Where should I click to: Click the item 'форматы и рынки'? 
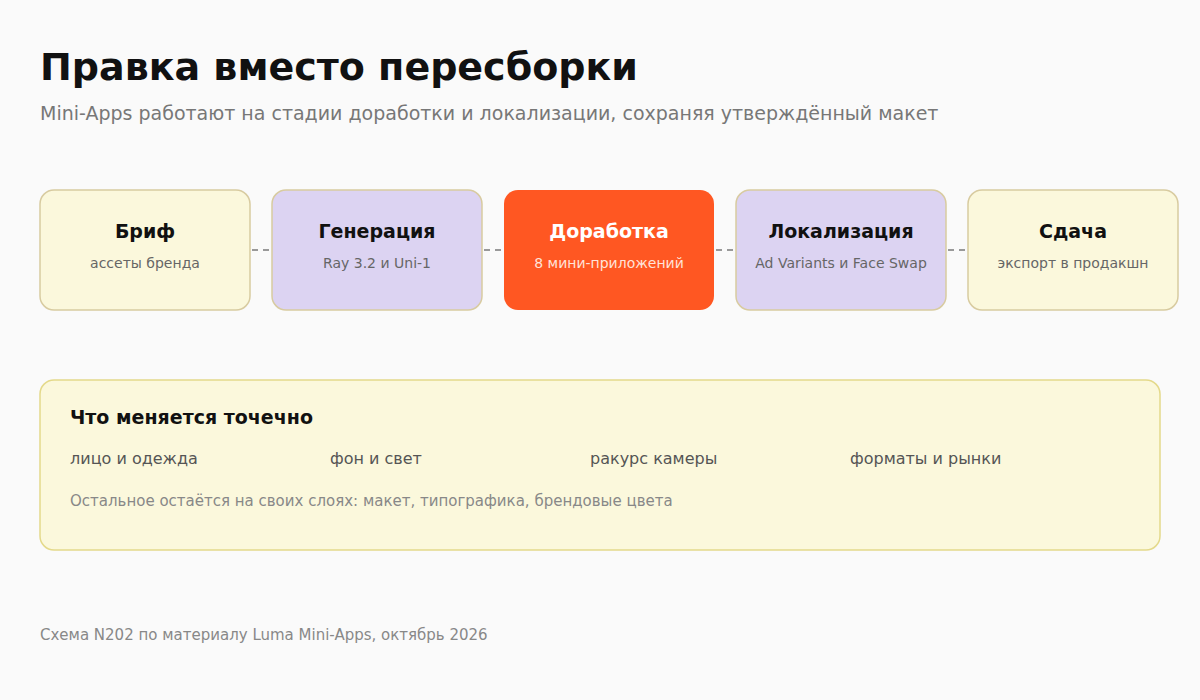click(925, 459)
